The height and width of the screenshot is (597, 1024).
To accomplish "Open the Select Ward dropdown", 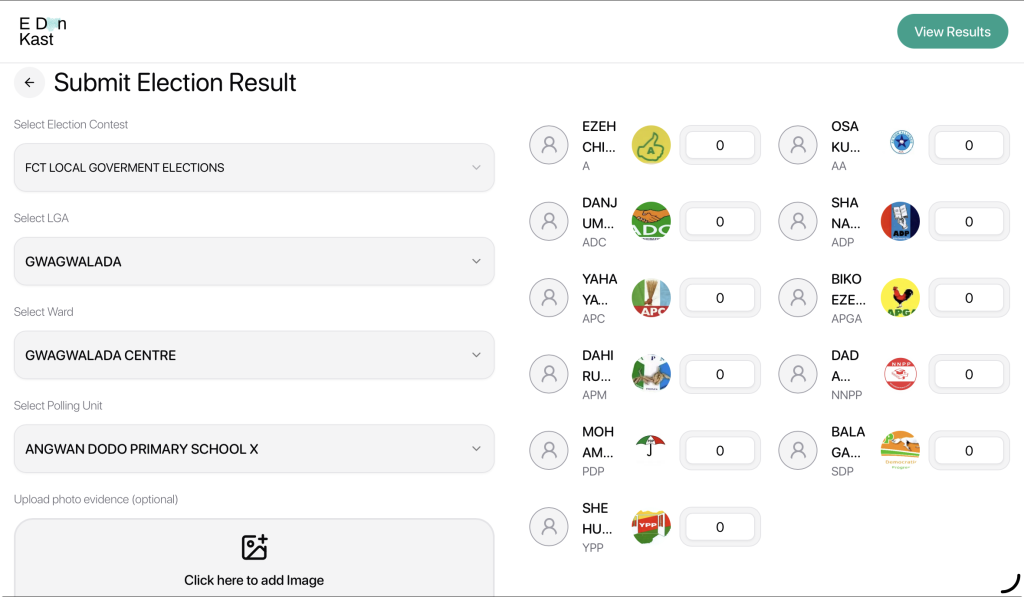I will coord(254,355).
